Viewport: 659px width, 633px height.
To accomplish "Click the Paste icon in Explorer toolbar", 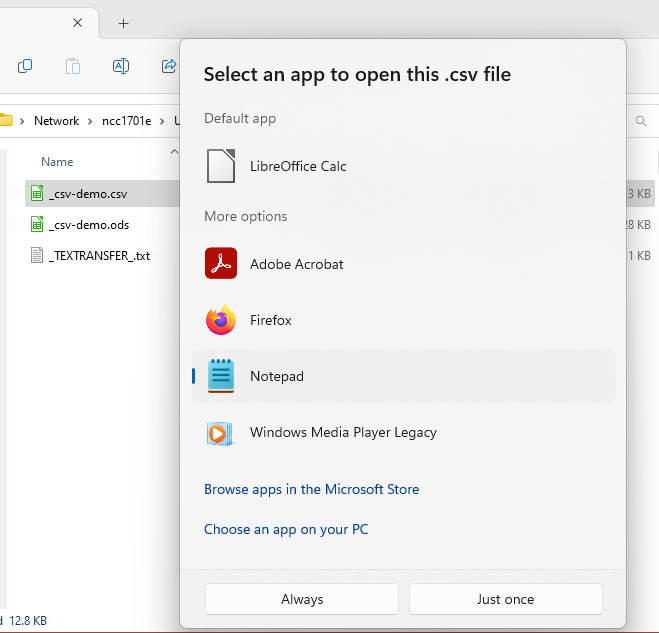I will pyautogui.click(x=73, y=66).
